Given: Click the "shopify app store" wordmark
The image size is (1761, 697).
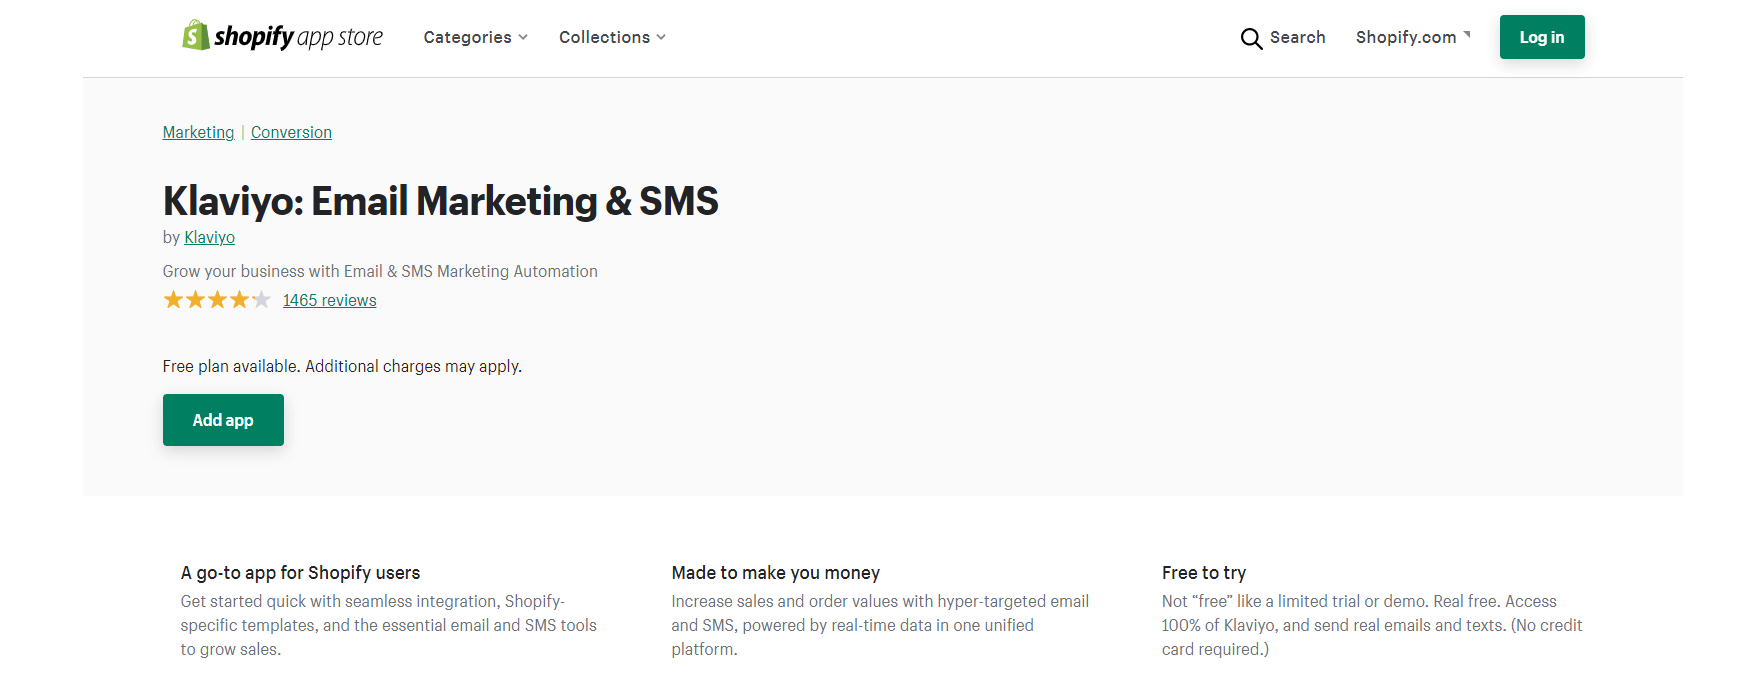Looking at the screenshot, I should (298, 38).
